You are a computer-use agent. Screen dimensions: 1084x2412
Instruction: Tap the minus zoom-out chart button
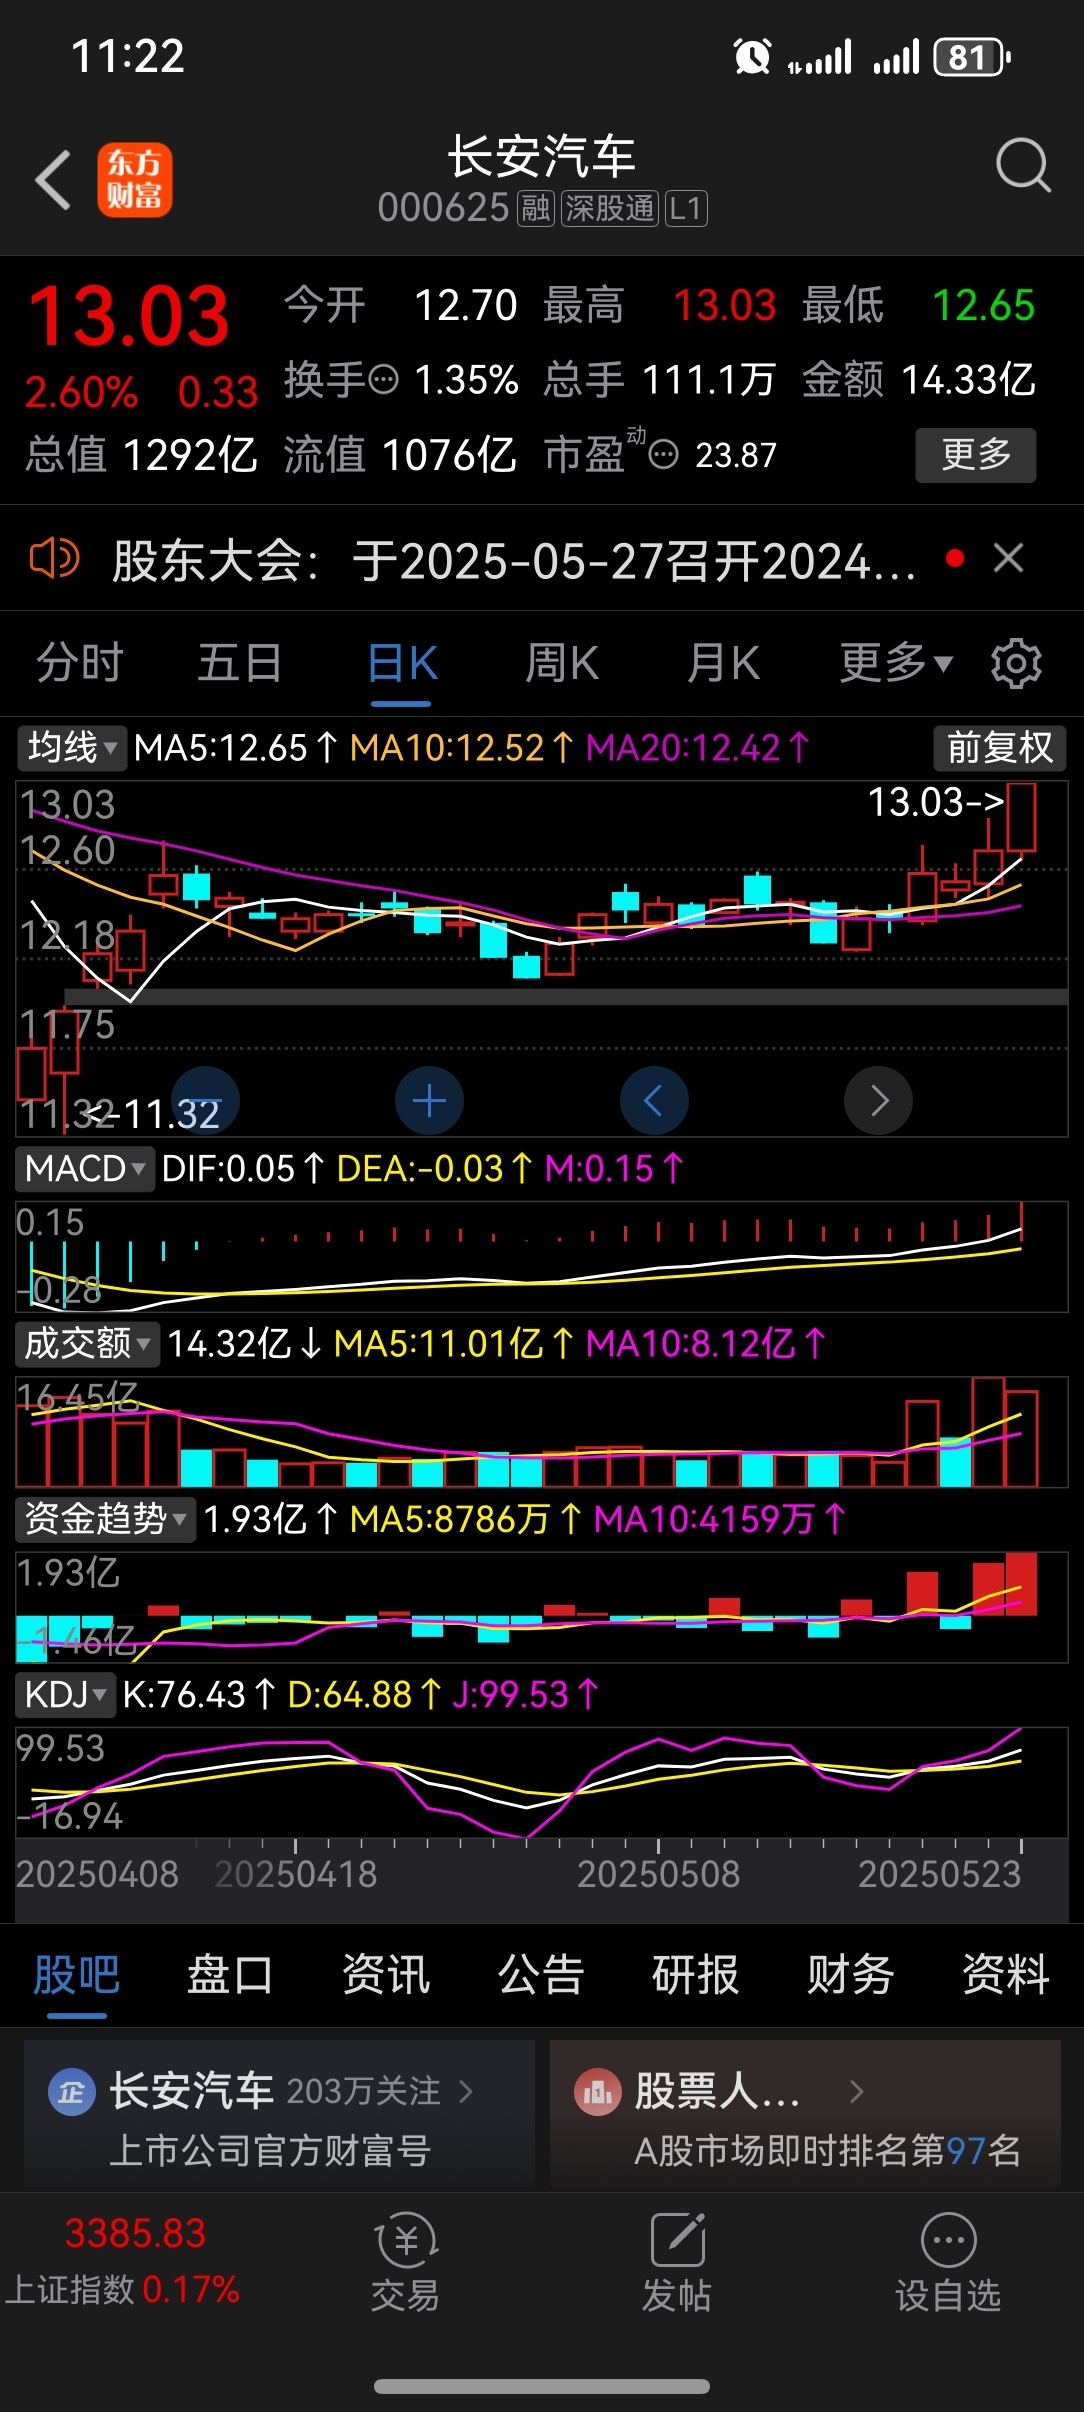click(x=206, y=1101)
